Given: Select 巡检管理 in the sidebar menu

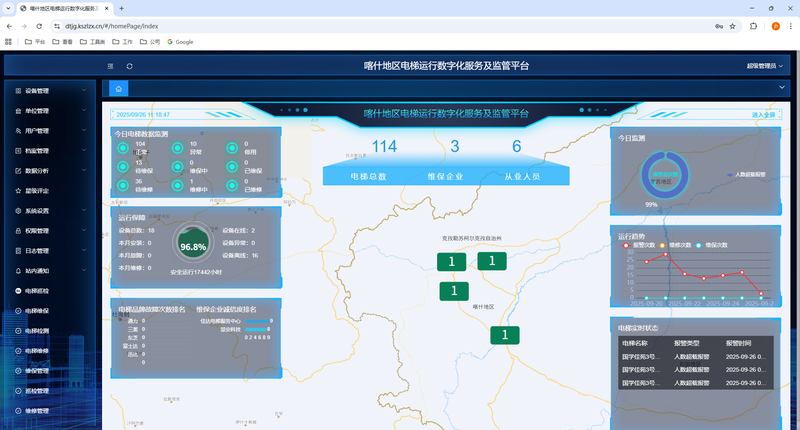Looking at the screenshot, I should 37,390.
